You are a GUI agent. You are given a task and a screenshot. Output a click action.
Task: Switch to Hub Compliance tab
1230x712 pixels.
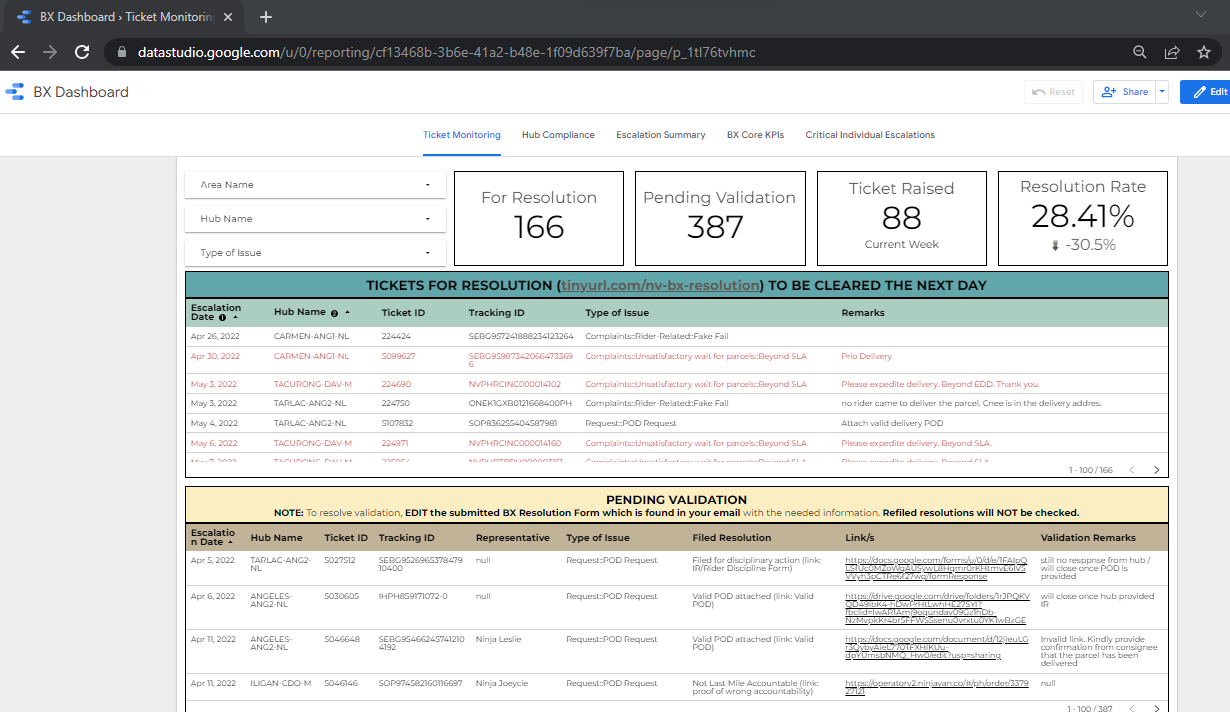click(x=558, y=135)
